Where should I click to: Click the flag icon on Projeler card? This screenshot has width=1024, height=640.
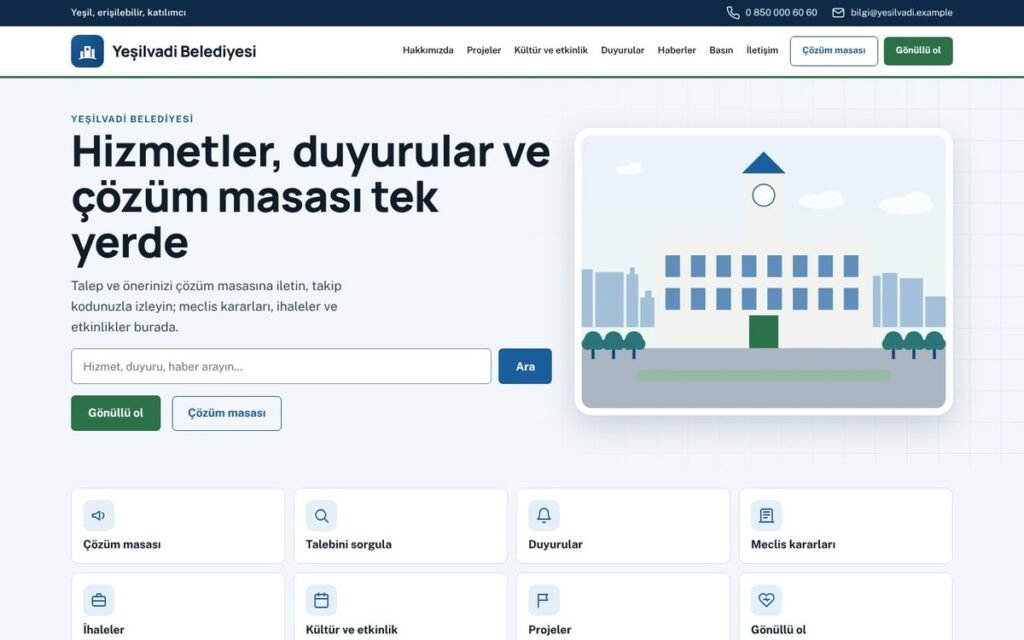pyautogui.click(x=544, y=600)
